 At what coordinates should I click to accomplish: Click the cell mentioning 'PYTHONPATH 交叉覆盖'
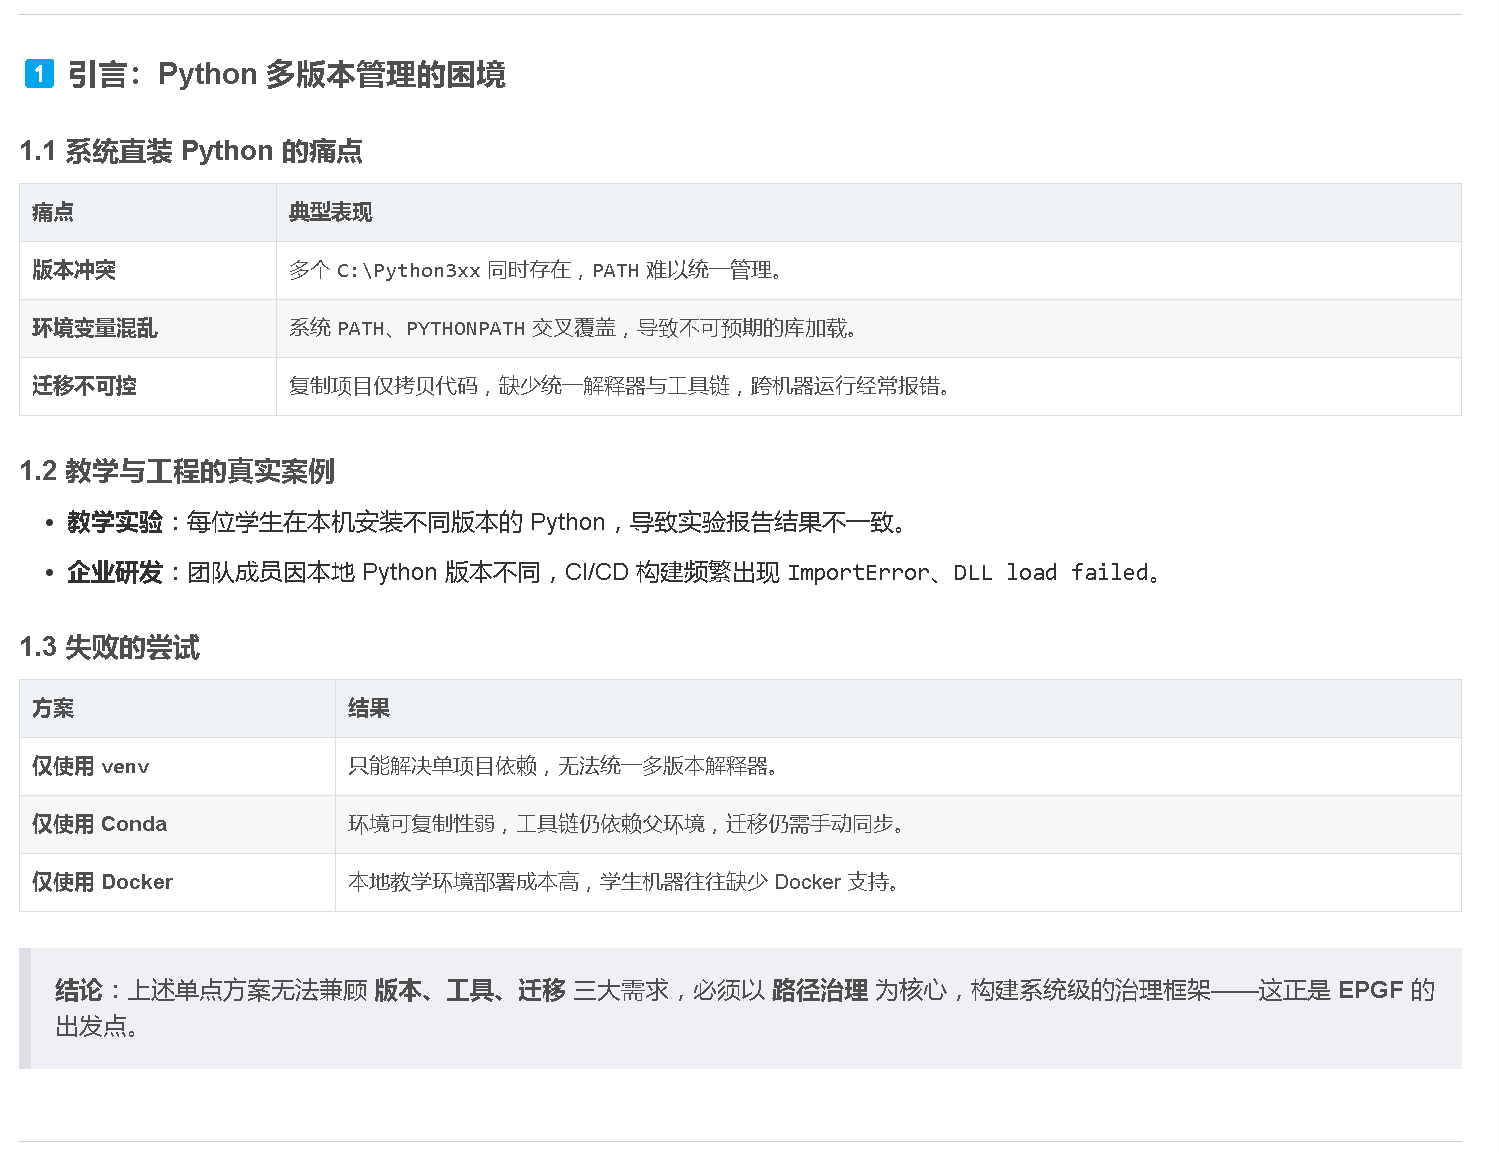click(869, 328)
